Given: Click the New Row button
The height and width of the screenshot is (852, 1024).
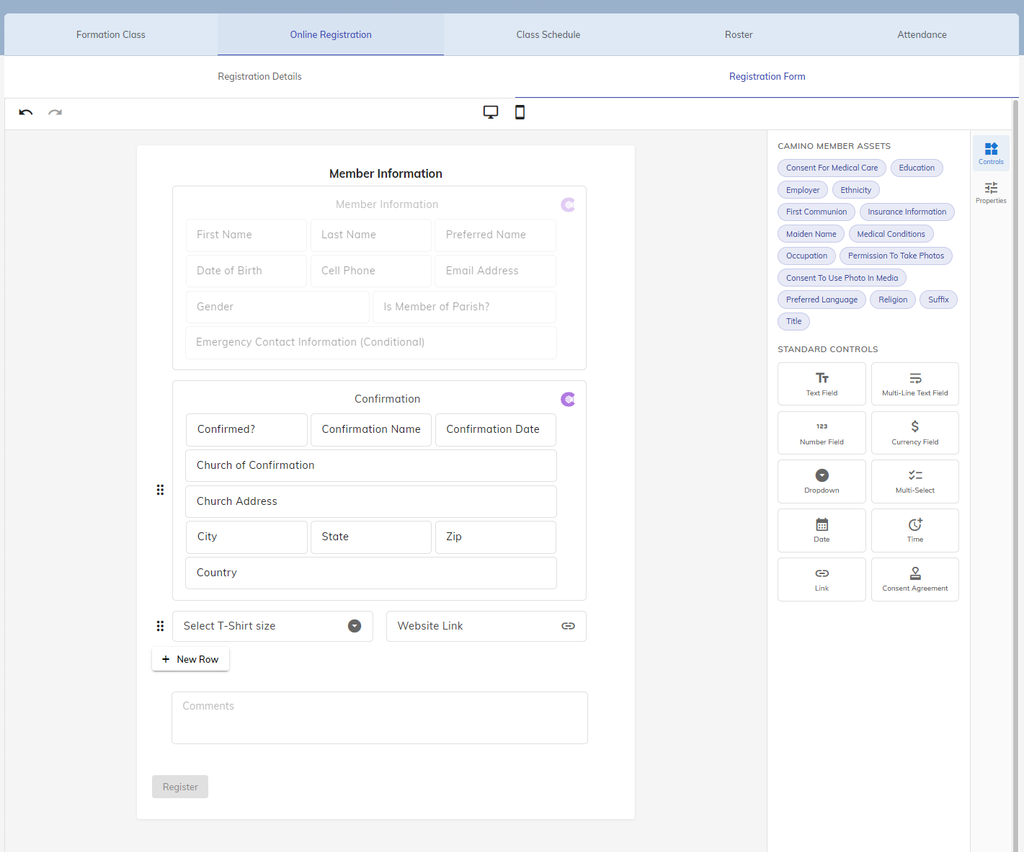Looking at the screenshot, I should (191, 659).
